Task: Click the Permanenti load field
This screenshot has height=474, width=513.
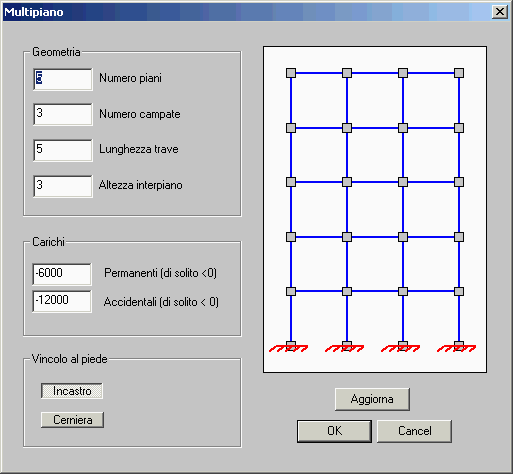Action: 62,274
